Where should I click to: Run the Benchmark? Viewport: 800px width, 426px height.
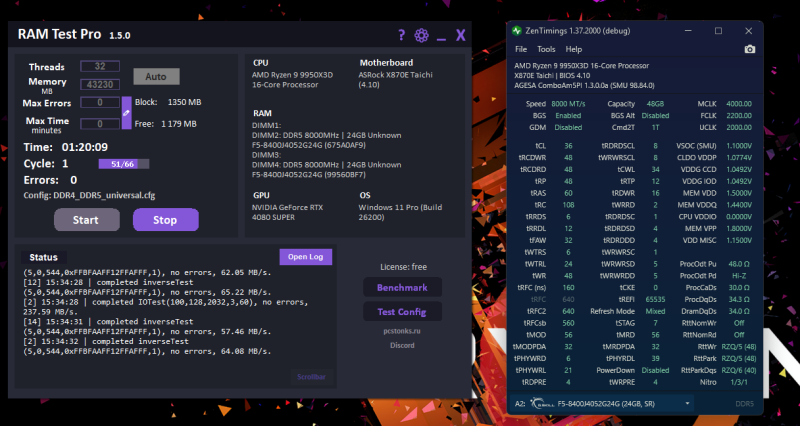(x=402, y=288)
